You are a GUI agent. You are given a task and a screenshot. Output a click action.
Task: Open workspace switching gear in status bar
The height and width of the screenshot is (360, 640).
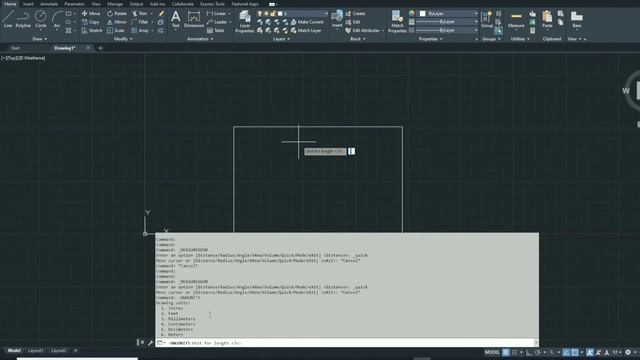pyautogui.click(x=628, y=352)
